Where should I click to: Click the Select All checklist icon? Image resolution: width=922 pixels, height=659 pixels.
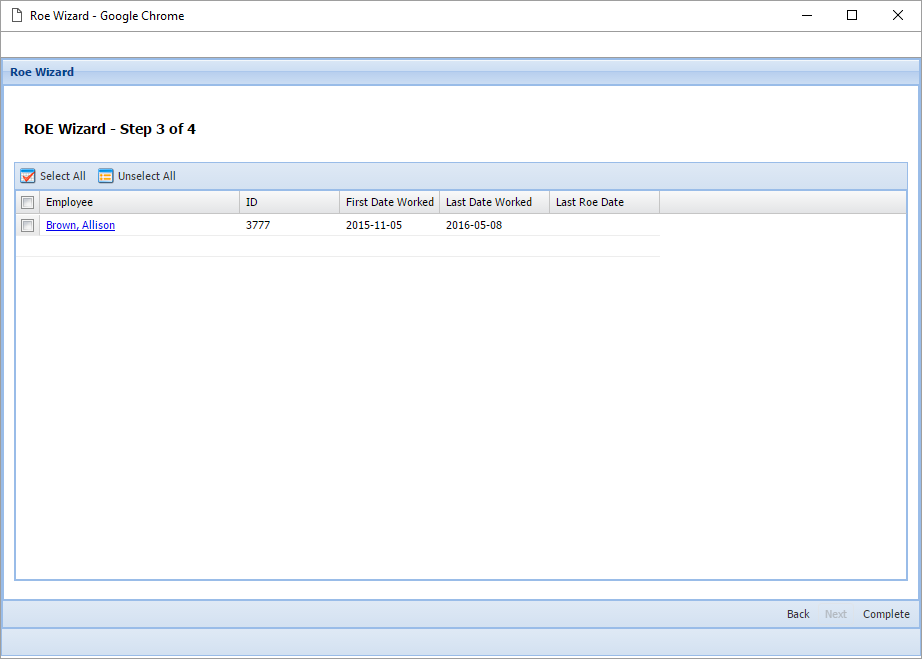(28, 176)
